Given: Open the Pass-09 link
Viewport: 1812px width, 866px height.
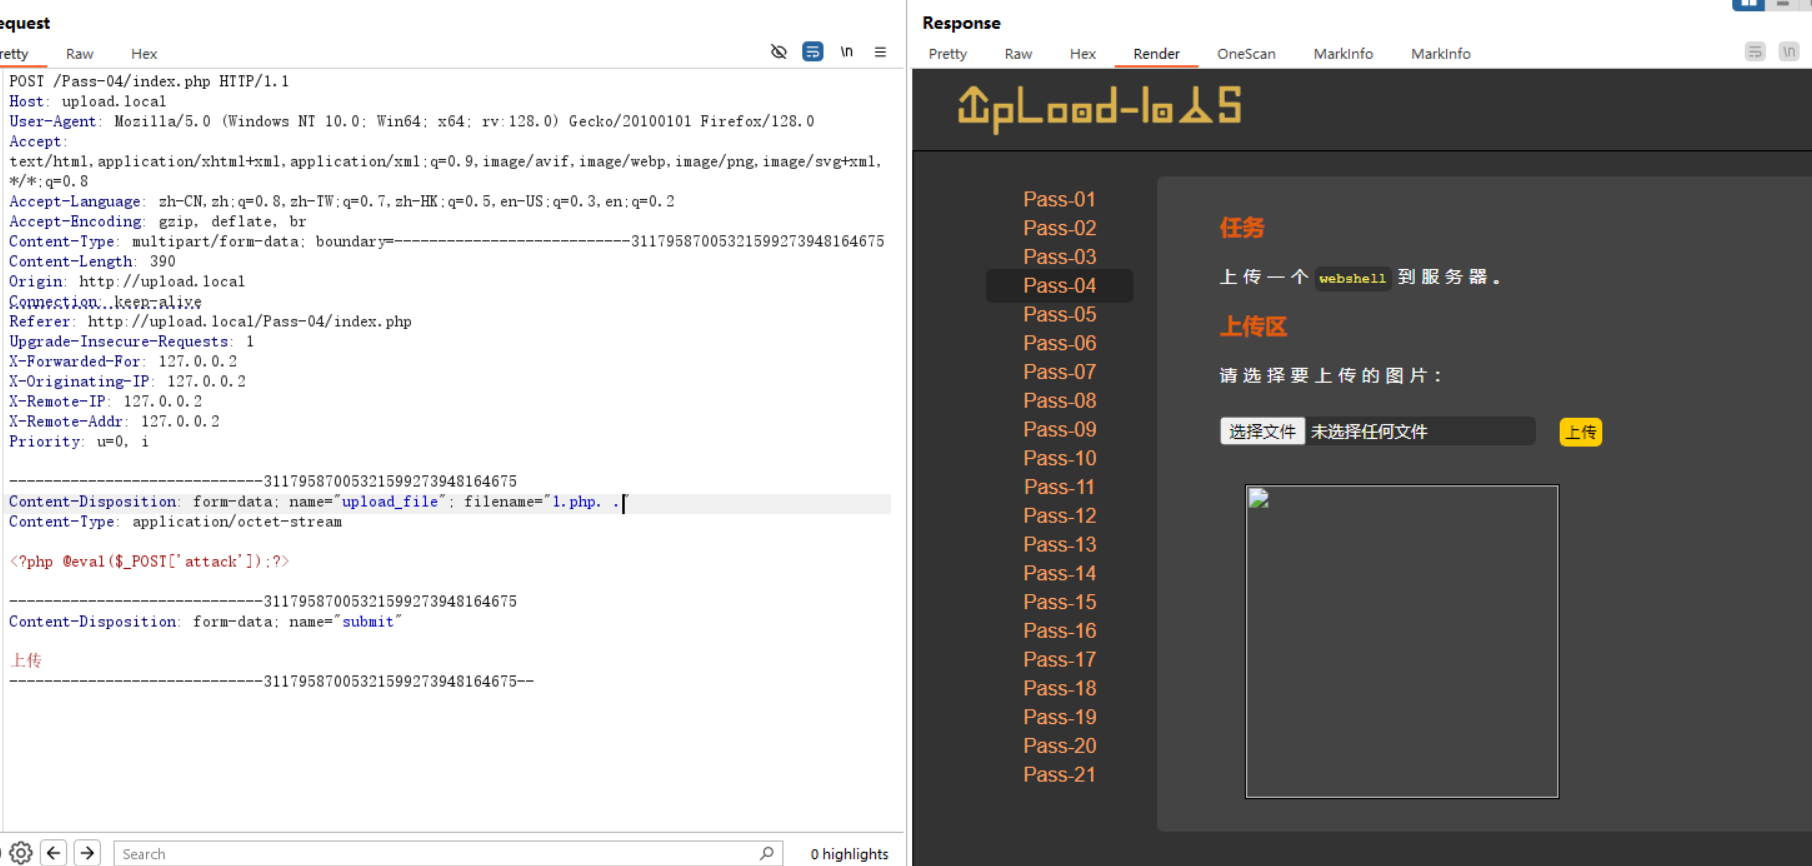Looking at the screenshot, I should 1060,430.
